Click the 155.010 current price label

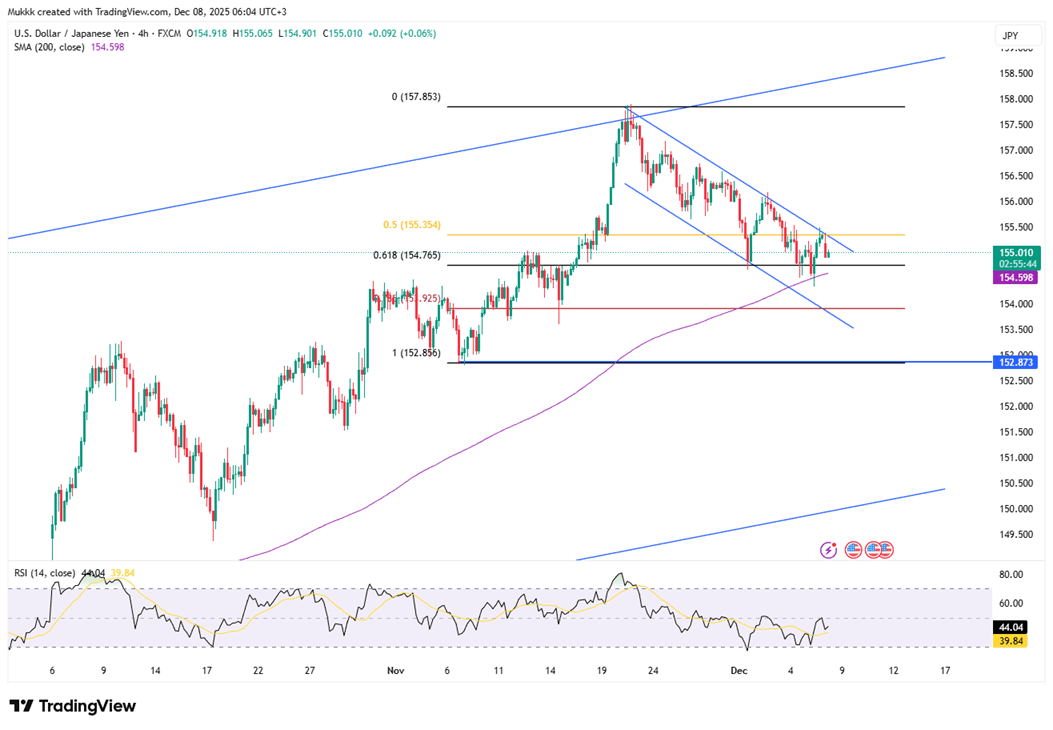tap(1017, 254)
